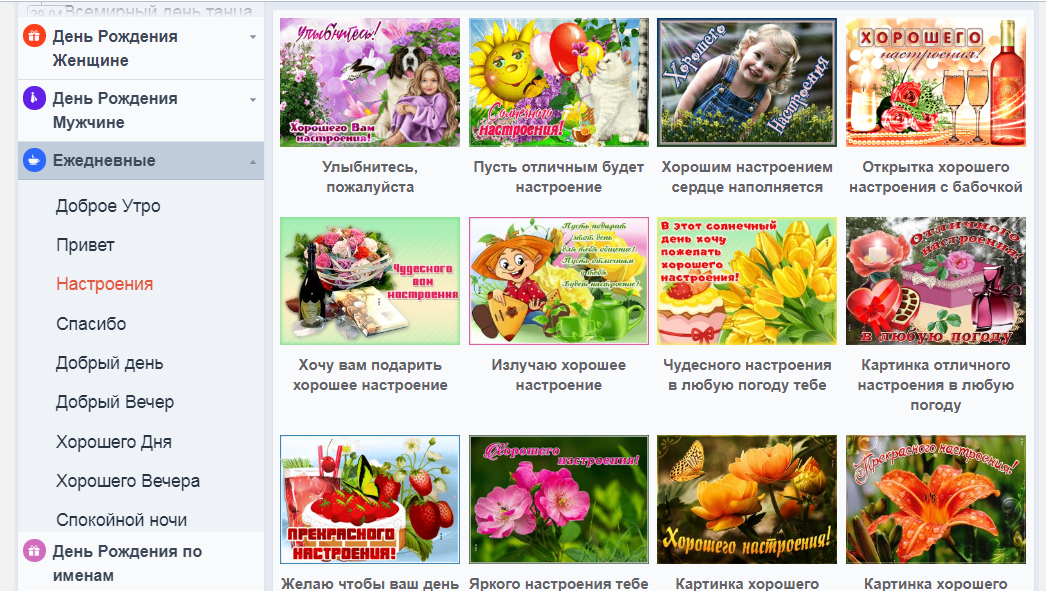
Task: Click the pink gift icon beside День Рождения по именам
Action: pyautogui.click(x=34, y=551)
